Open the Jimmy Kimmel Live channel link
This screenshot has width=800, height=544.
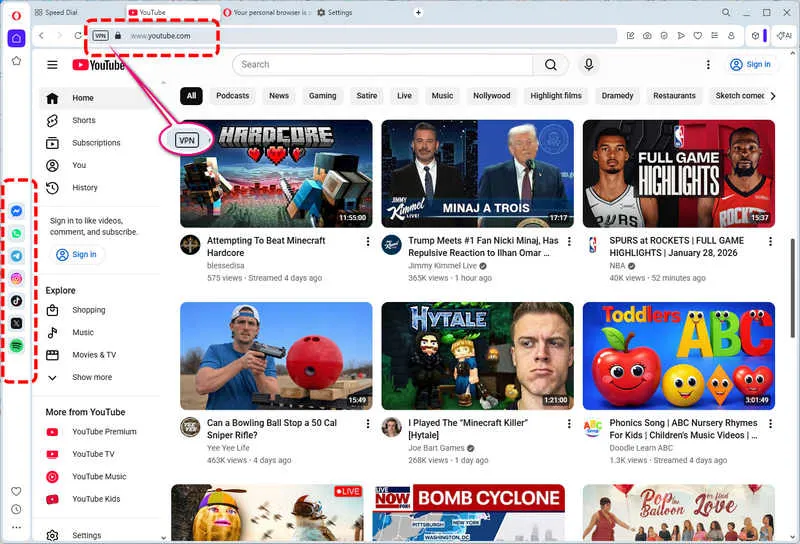point(442,266)
